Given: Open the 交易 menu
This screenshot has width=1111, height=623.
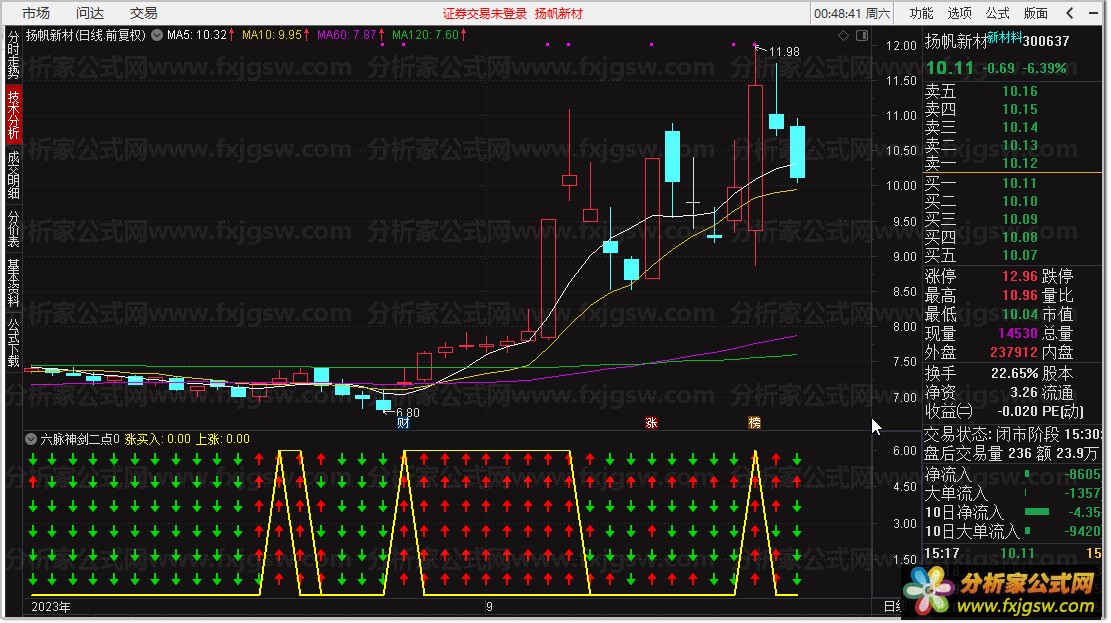Looking at the screenshot, I should pos(144,13).
